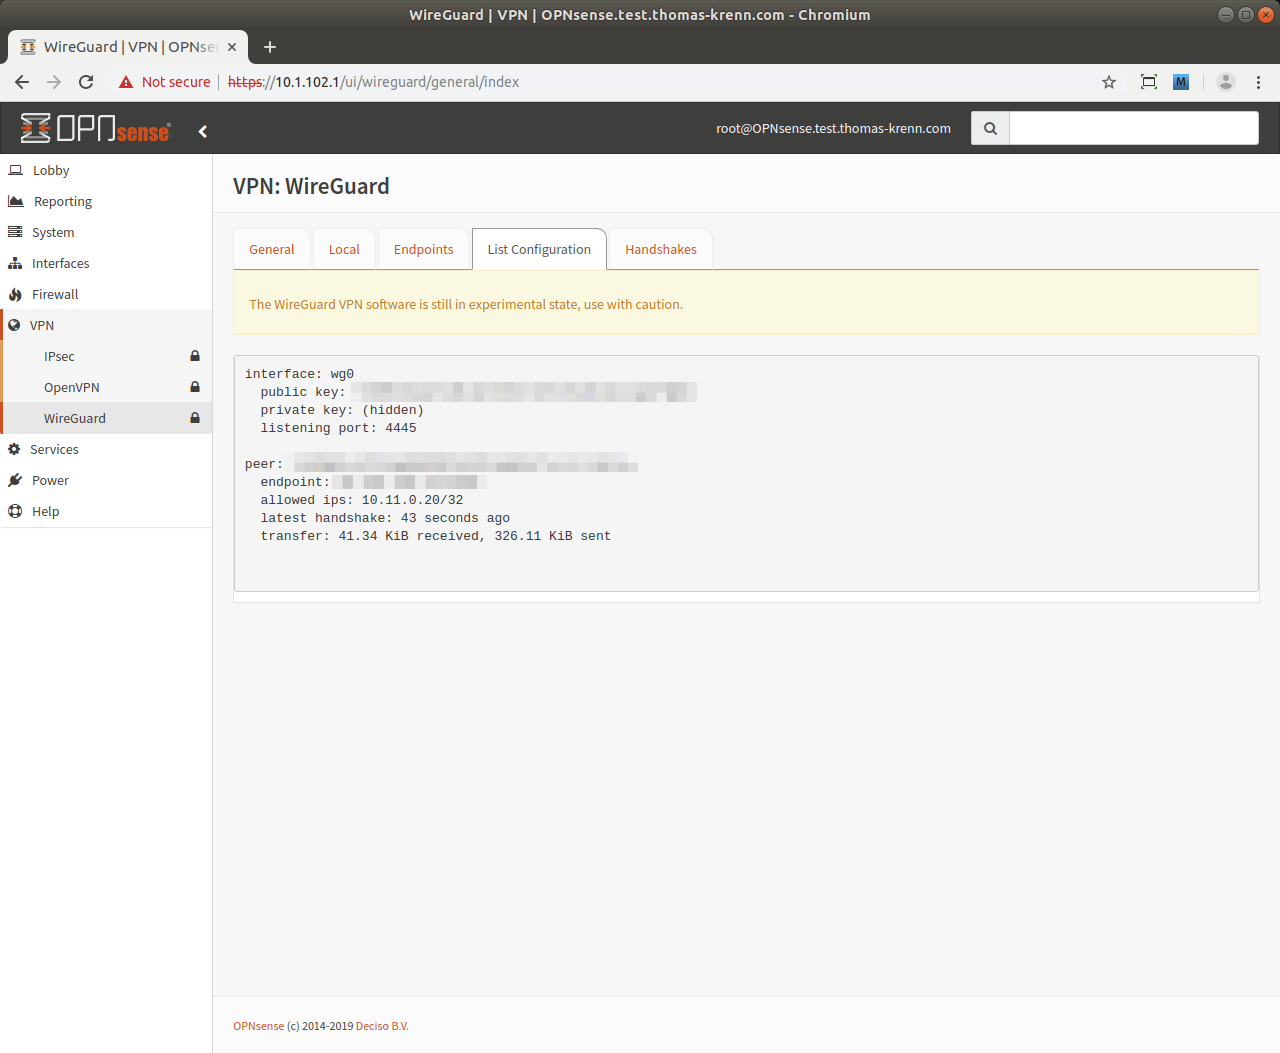Open OpenVPN in the VPN submenu
1280x1053 pixels.
point(72,387)
